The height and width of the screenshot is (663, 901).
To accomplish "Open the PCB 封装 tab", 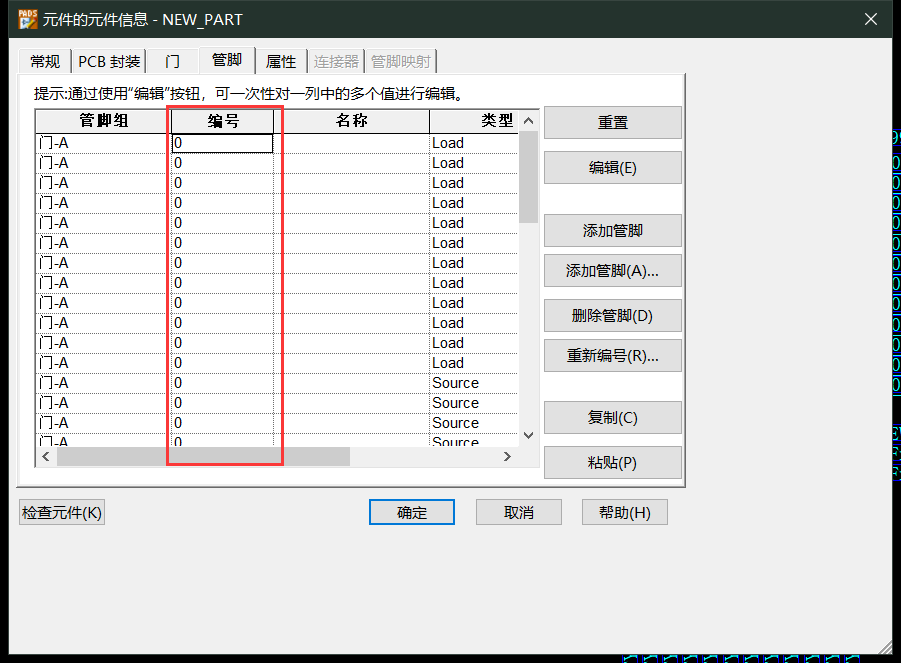I will [x=109, y=61].
